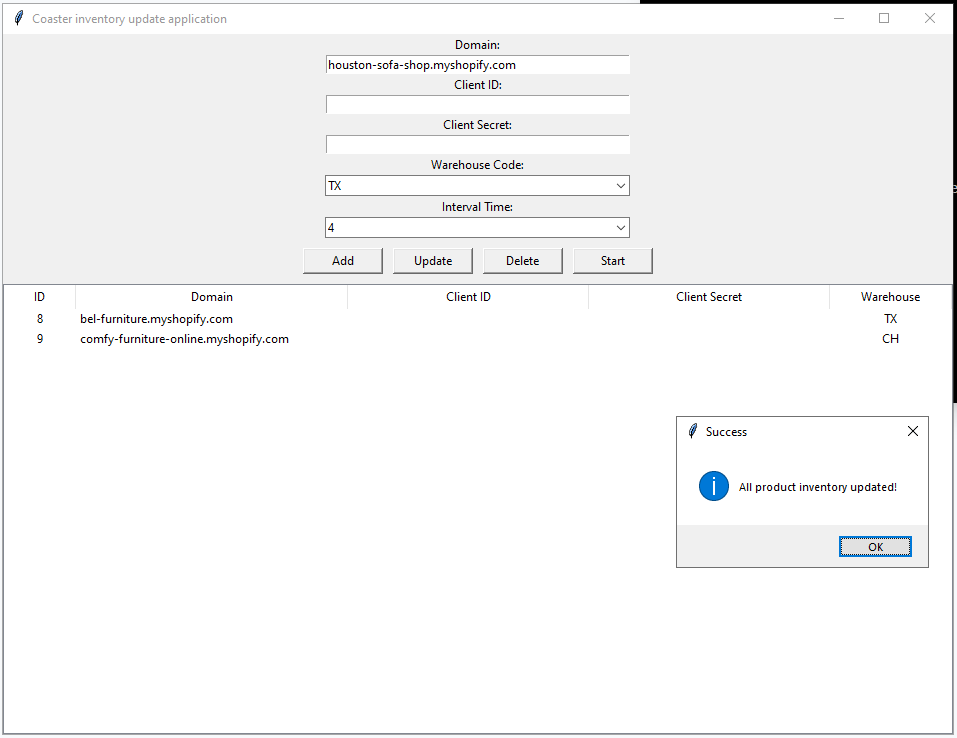This screenshot has height=738, width=957.
Task: Click the Domain column header
Action: pos(212,296)
